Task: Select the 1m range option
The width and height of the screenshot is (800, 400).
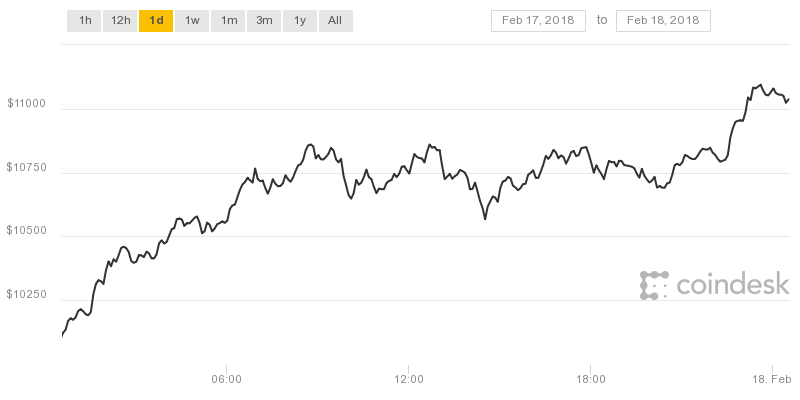Action: coord(228,21)
